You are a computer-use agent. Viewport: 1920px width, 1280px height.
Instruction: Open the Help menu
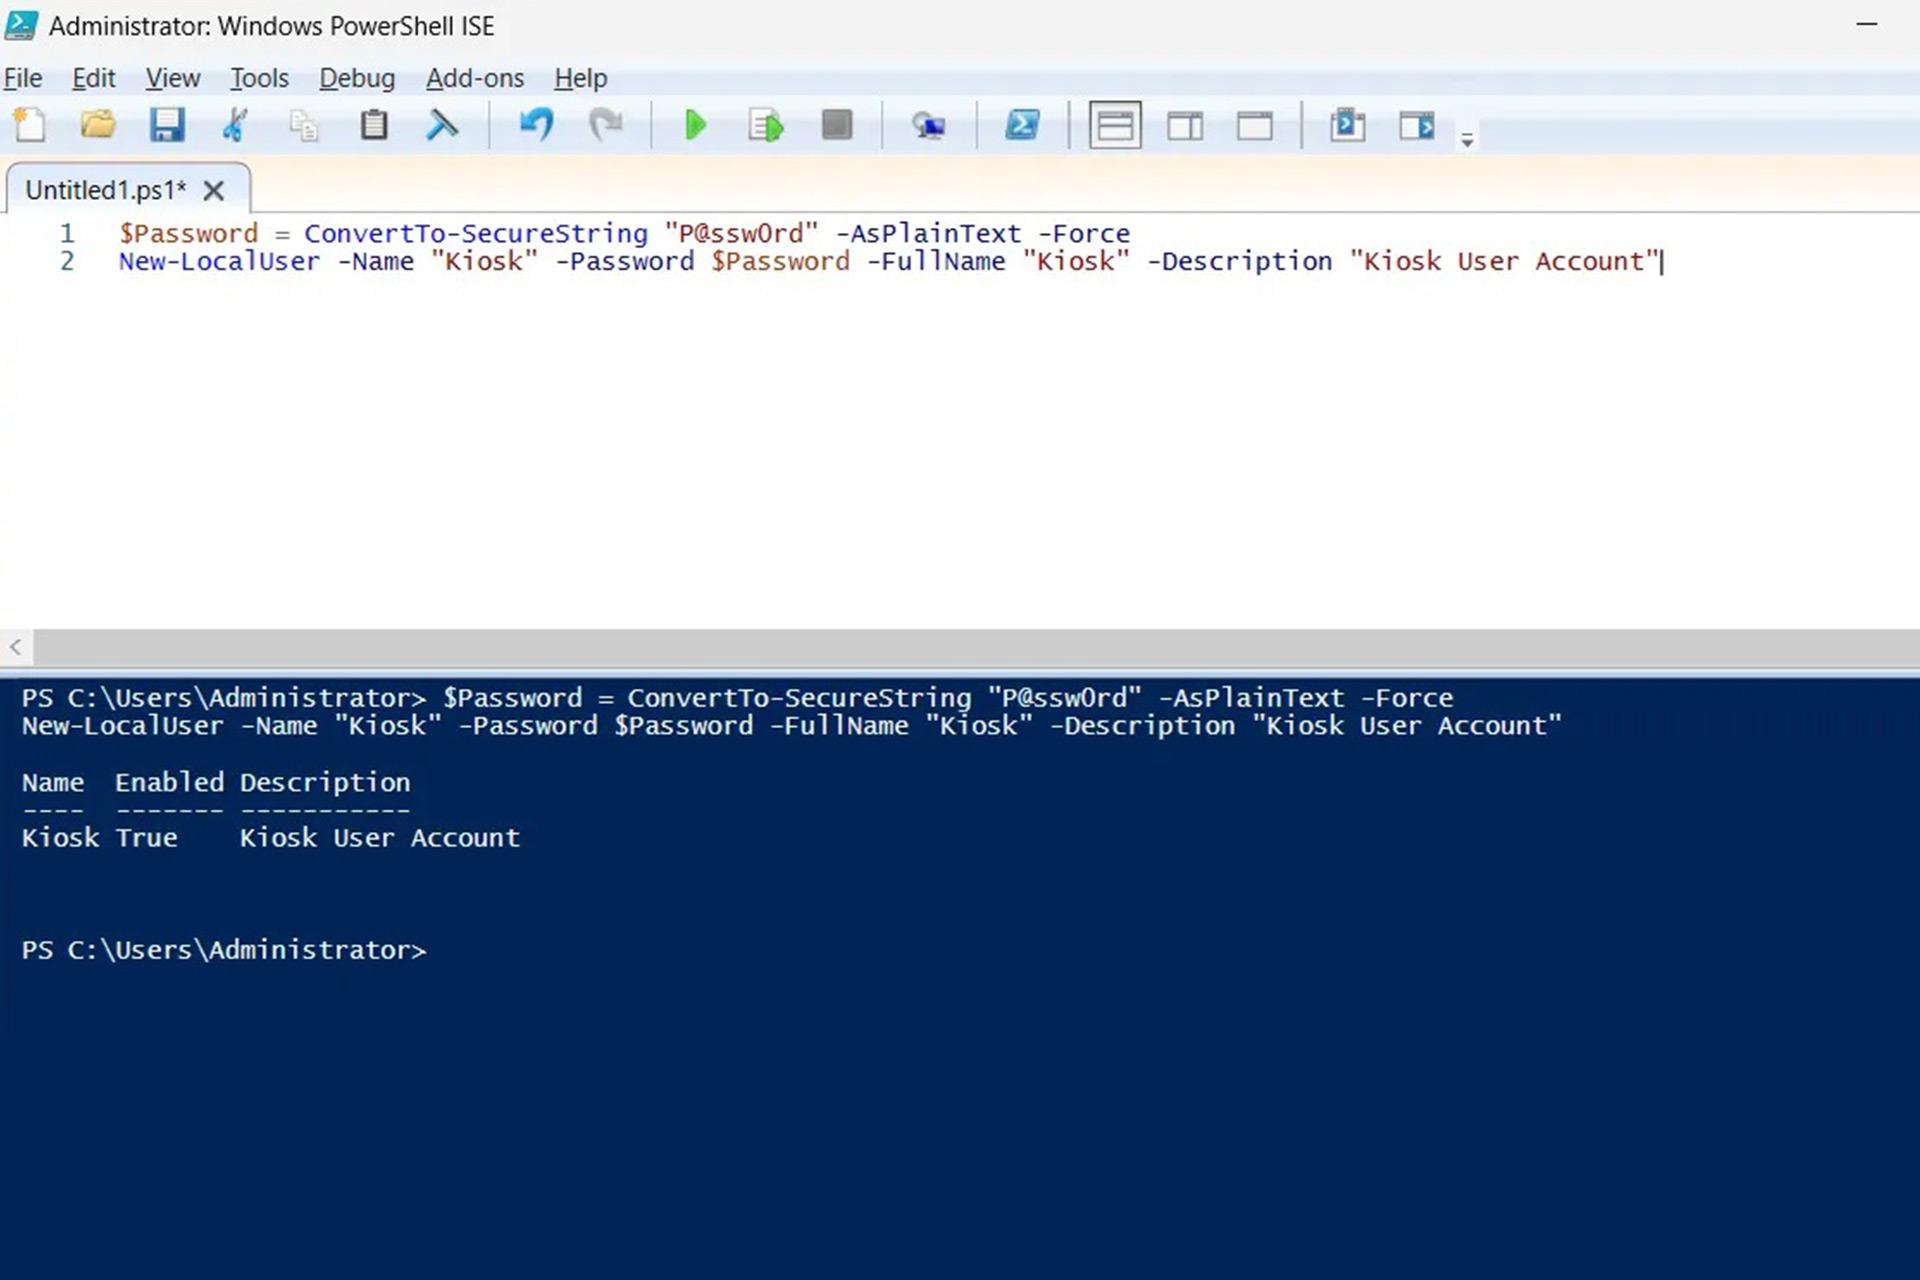click(x=581, y=78)
